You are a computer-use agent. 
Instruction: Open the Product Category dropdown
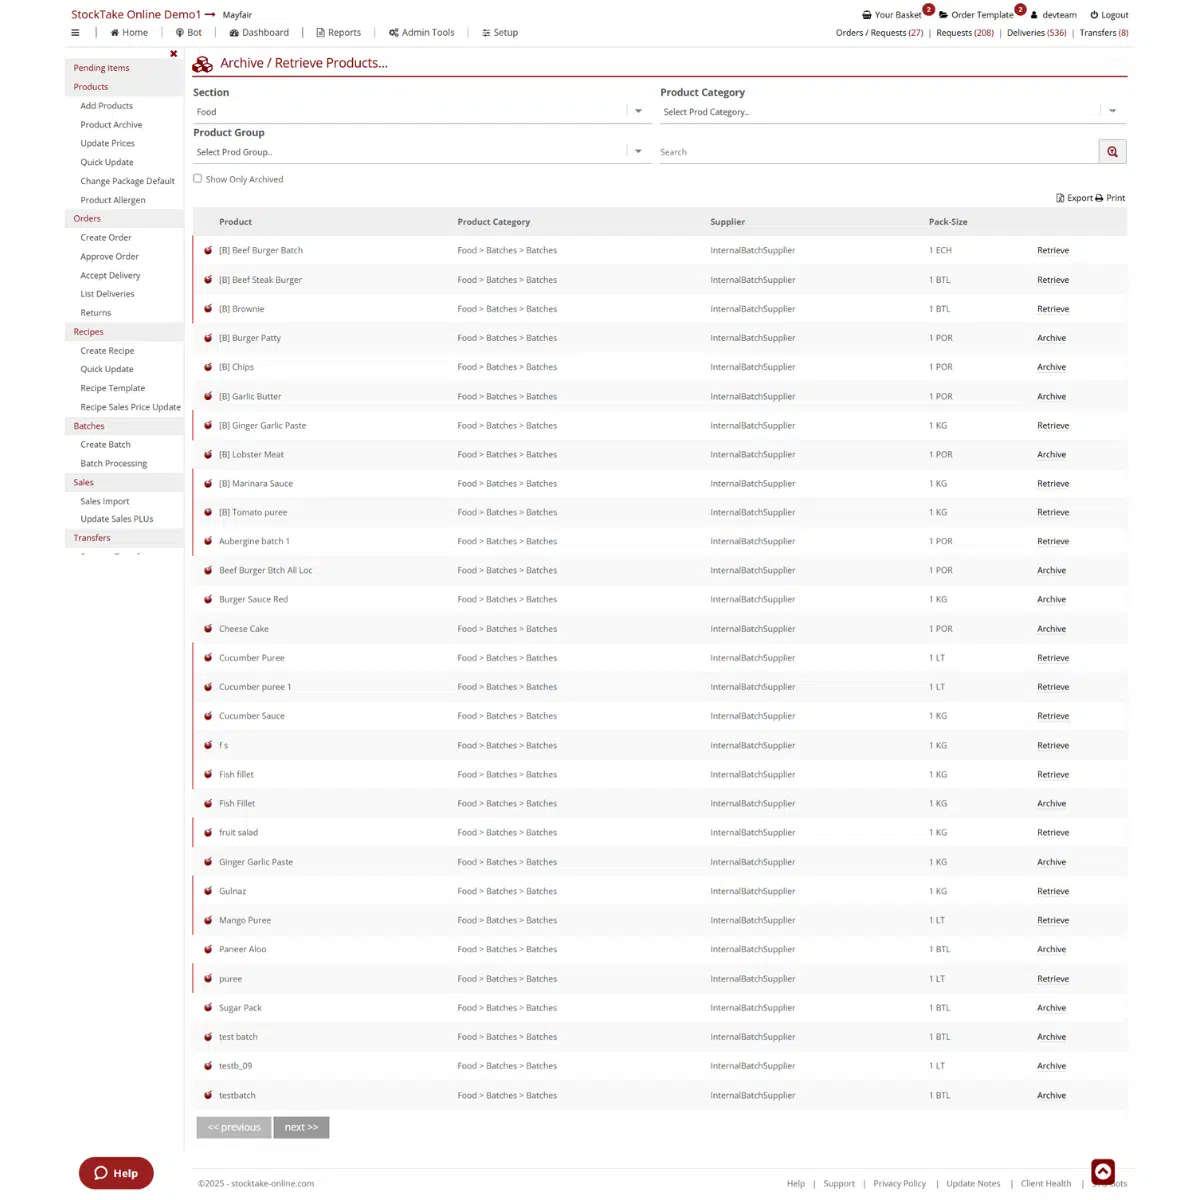click(x=1112, y=111)
